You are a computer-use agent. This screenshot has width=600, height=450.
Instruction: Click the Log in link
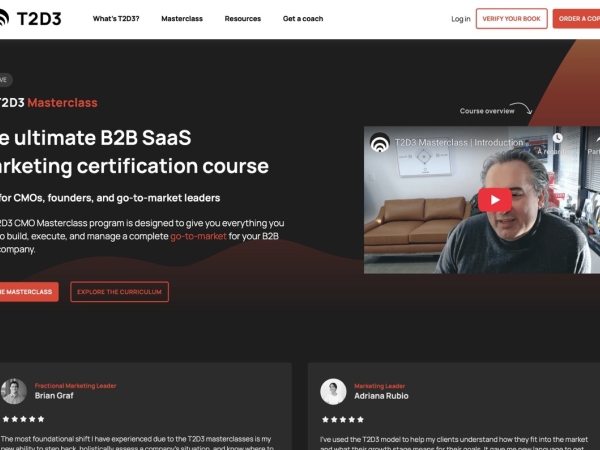tap(460, 19)
